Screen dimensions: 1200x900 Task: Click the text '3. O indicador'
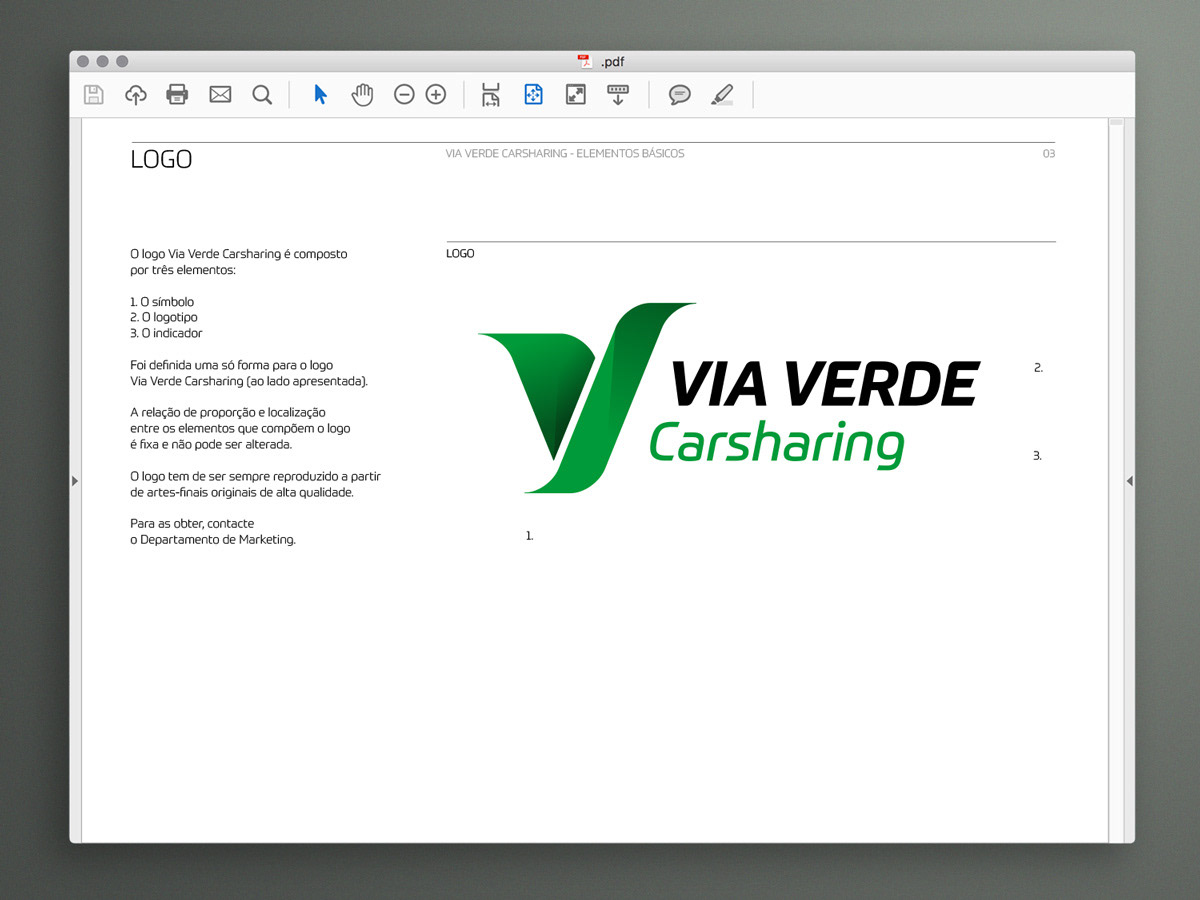(x=166, y=334)
